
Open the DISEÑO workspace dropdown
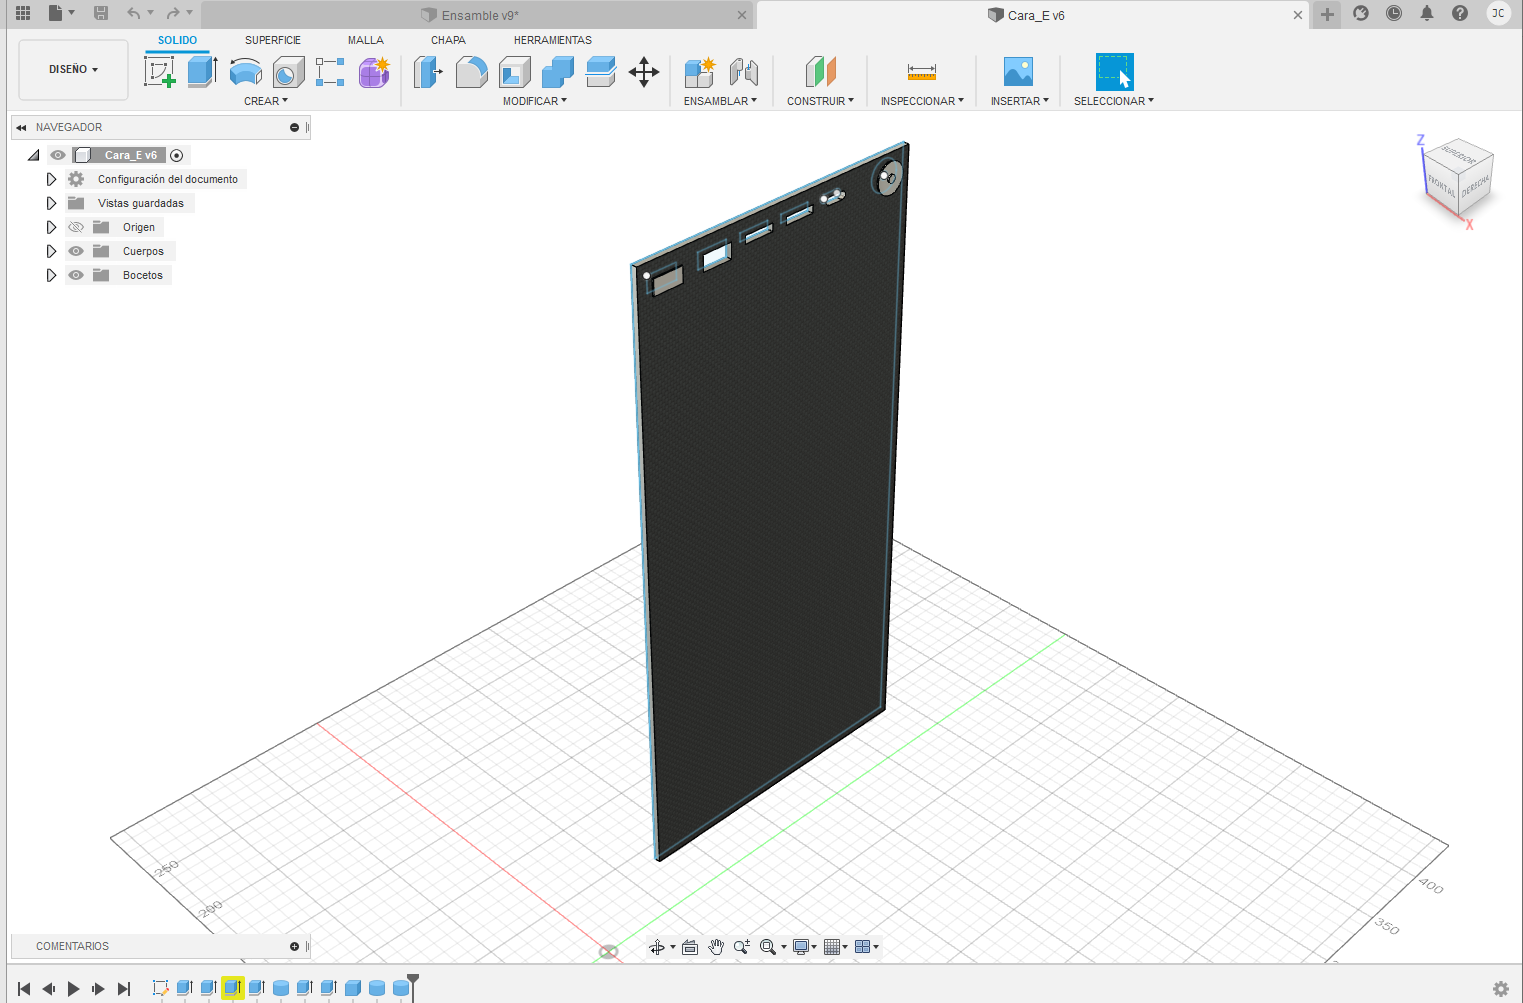tap(74, 70)
